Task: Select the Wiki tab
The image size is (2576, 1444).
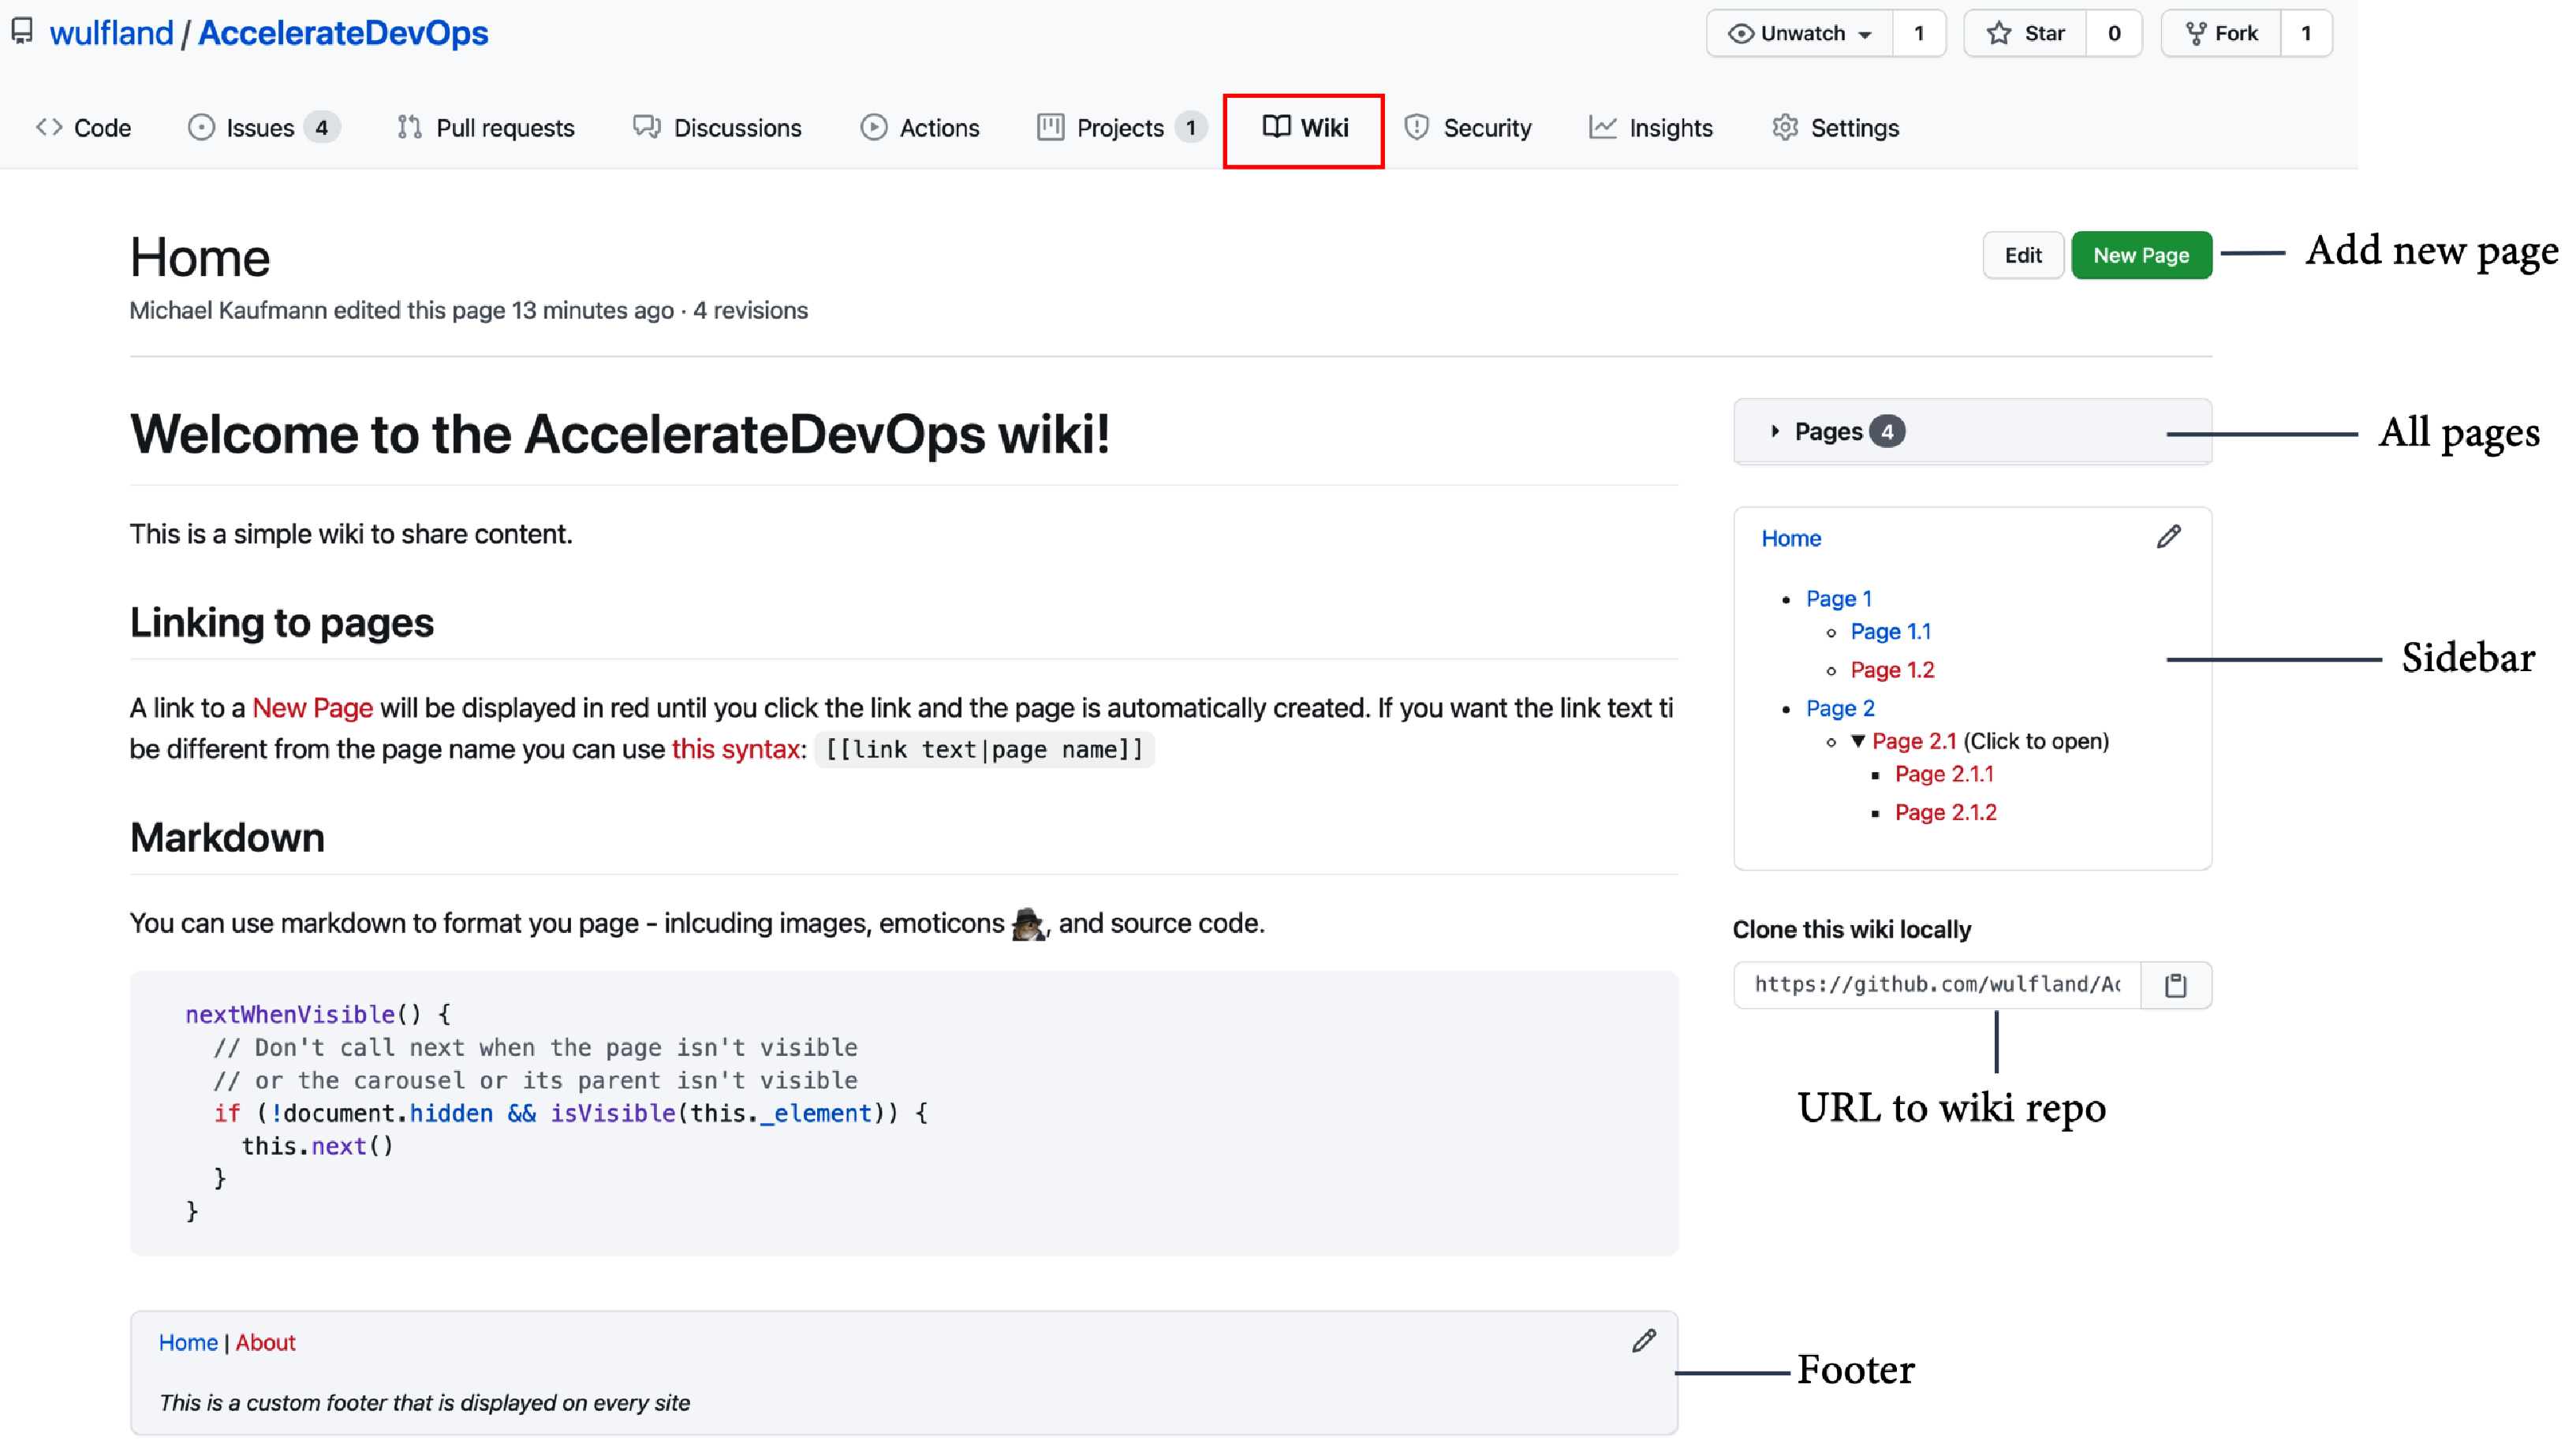Action: (x=1304, y=128)
